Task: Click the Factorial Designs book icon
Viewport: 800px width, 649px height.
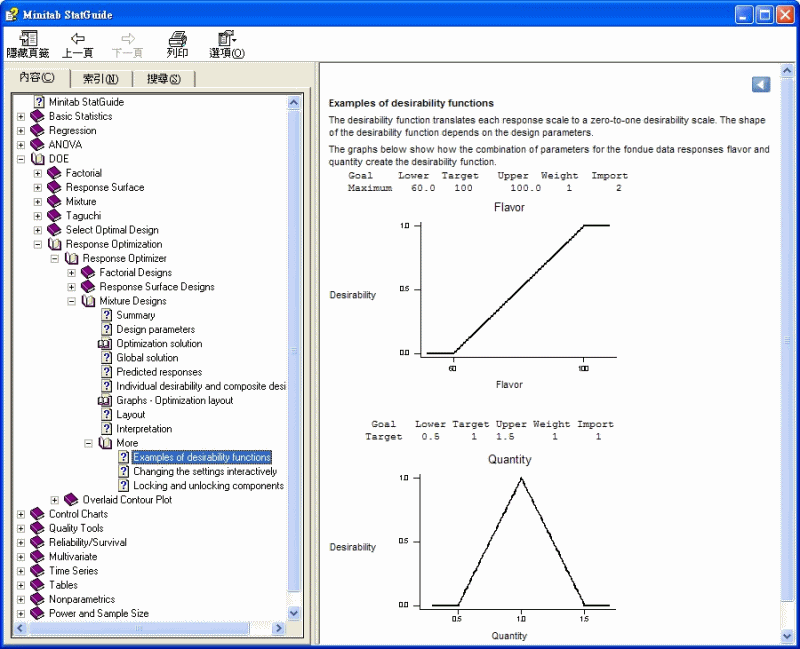Action: coord(88,272)
